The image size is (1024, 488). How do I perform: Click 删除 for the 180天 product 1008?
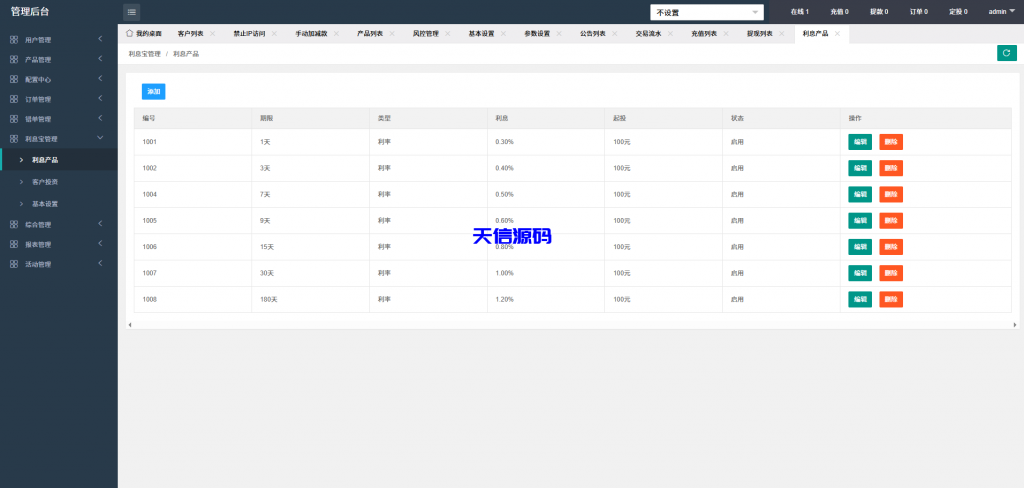(890, 299)
